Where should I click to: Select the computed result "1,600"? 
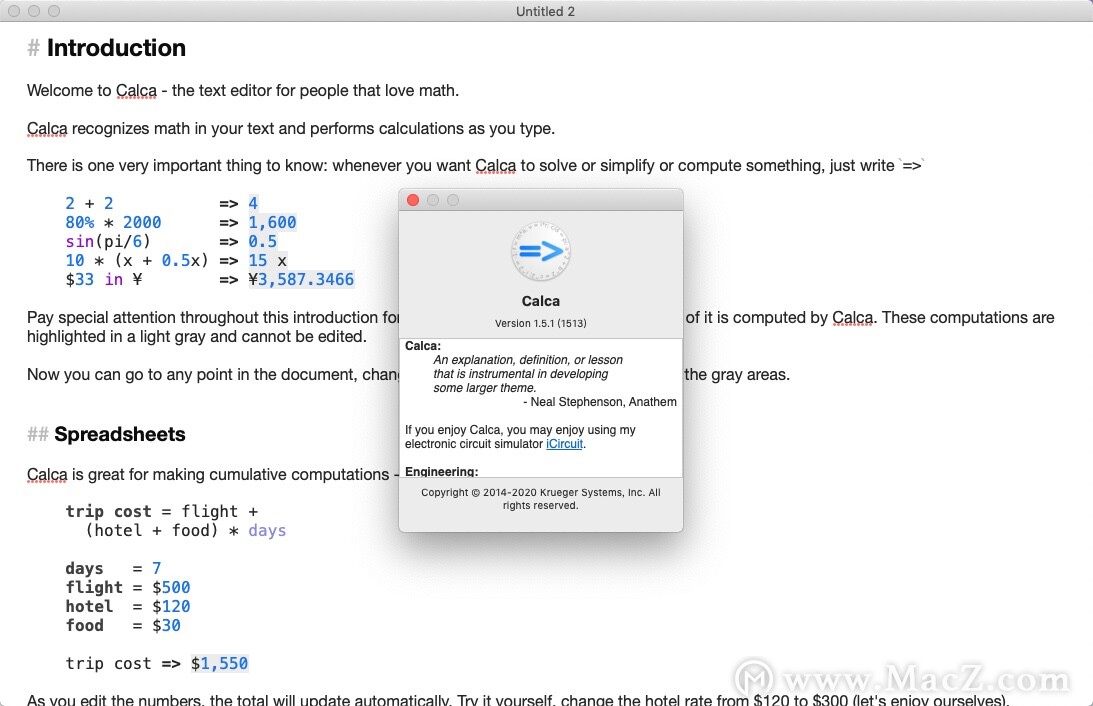[273, 222]
